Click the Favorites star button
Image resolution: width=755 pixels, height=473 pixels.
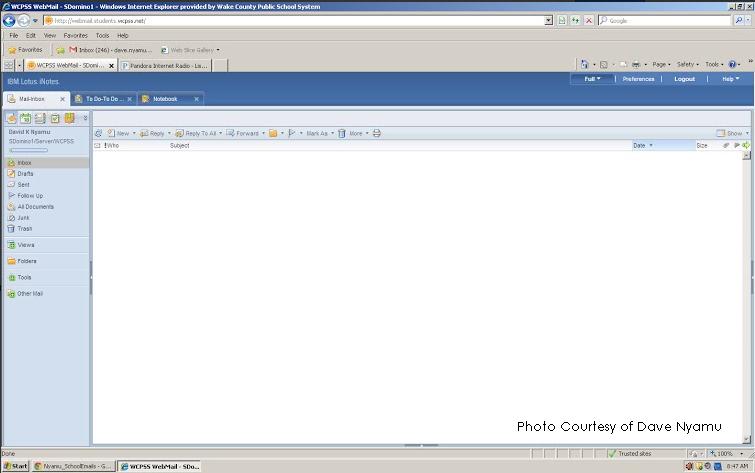coord(25,50)
